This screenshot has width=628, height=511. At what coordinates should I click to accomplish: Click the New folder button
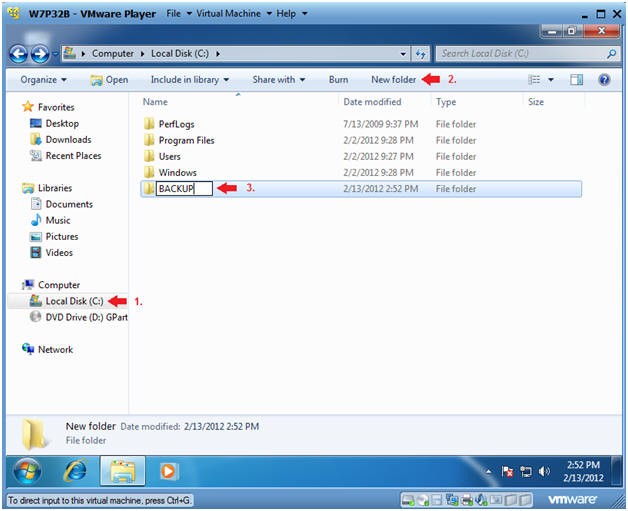click(x=393, y=80)
